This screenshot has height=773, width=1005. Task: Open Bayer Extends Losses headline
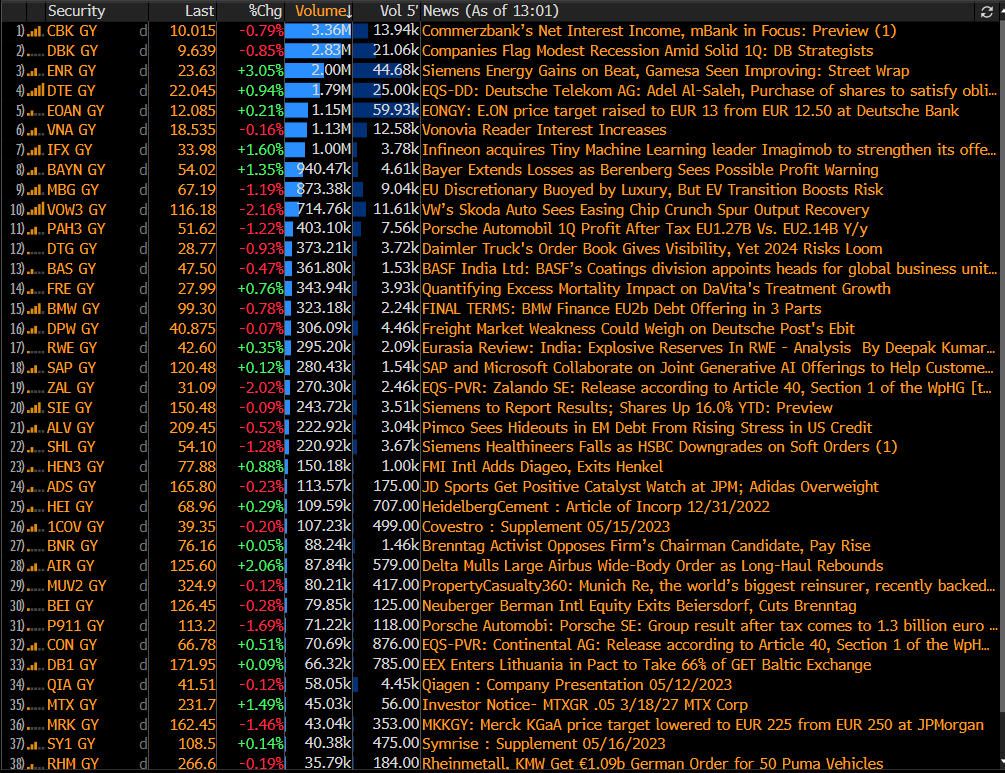[650, 170]
